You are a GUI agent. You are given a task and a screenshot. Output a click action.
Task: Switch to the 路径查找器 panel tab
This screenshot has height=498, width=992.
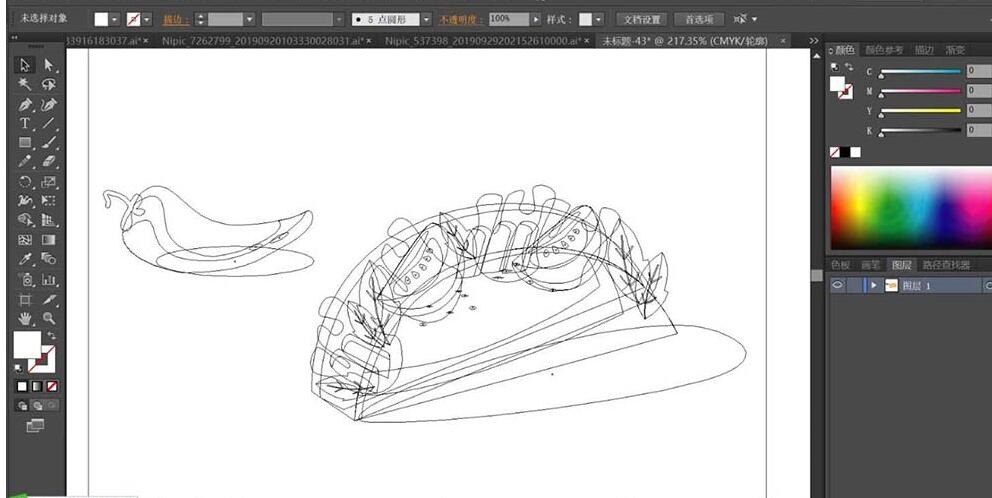(x=945, y=265)
